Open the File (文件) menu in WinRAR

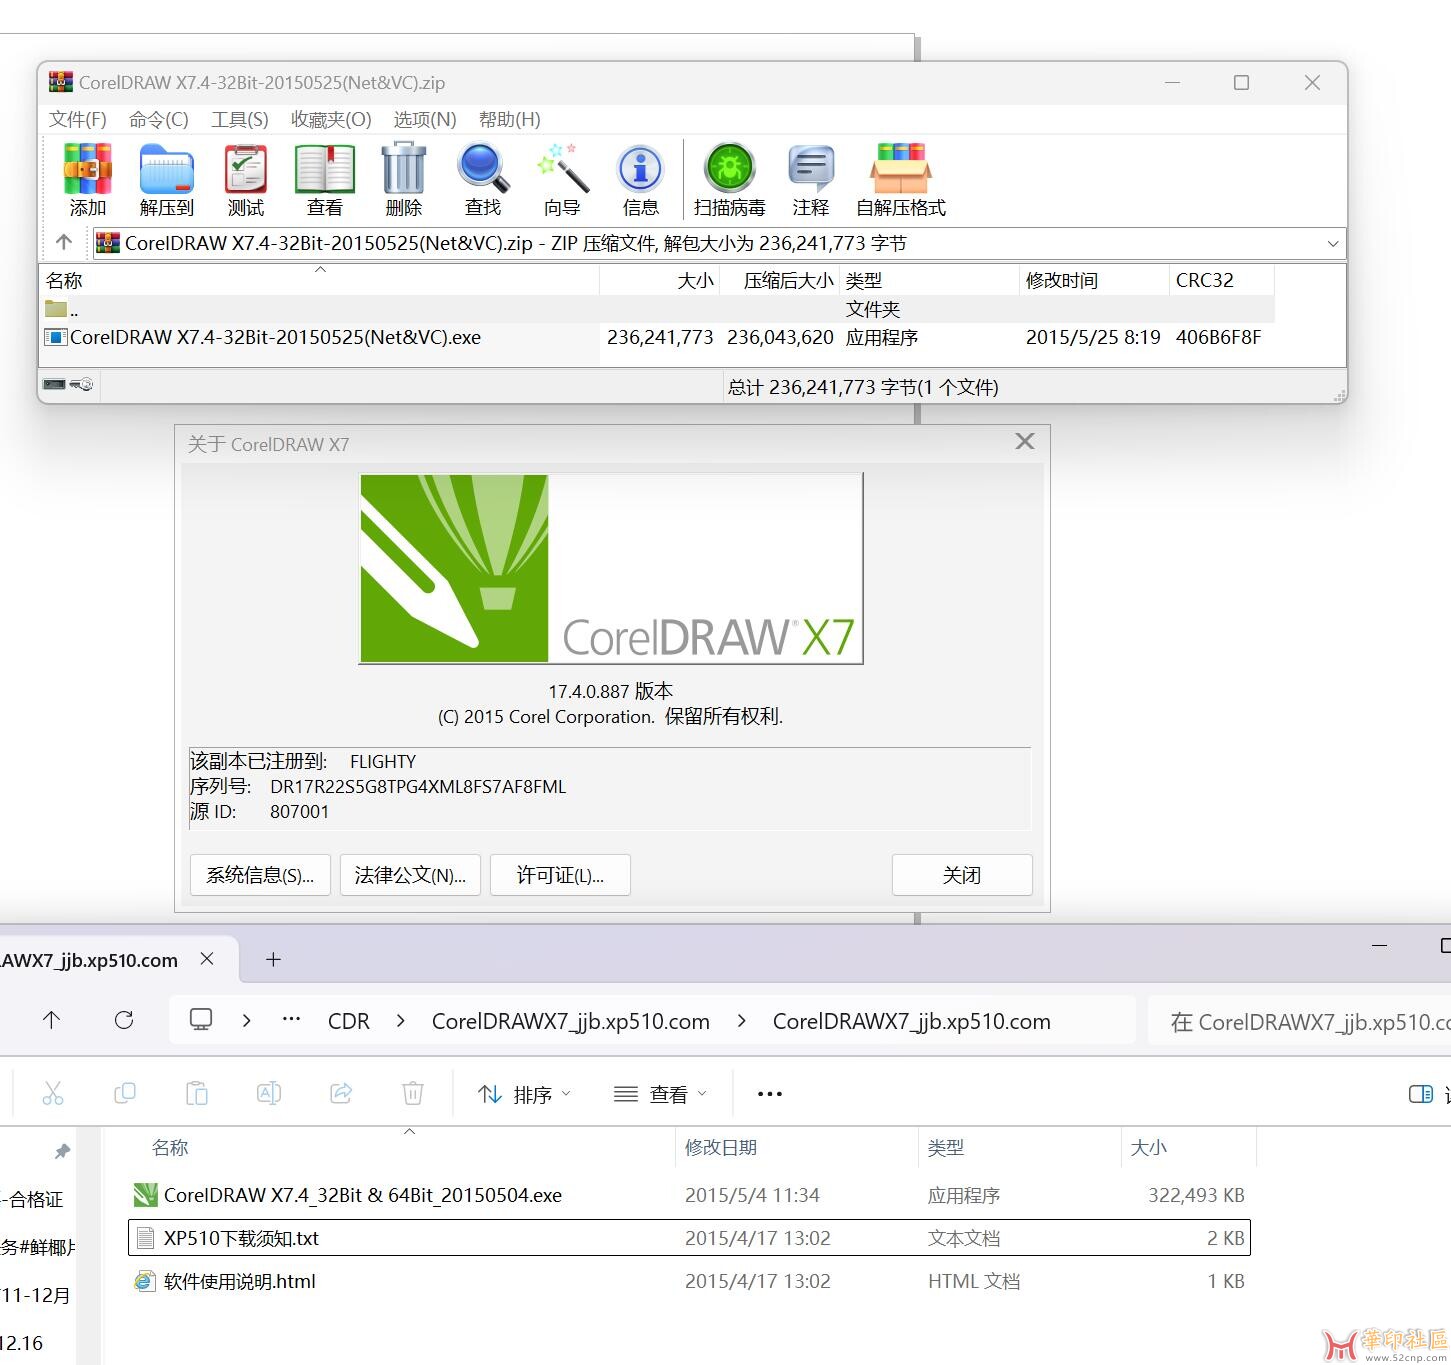[78, 119]
